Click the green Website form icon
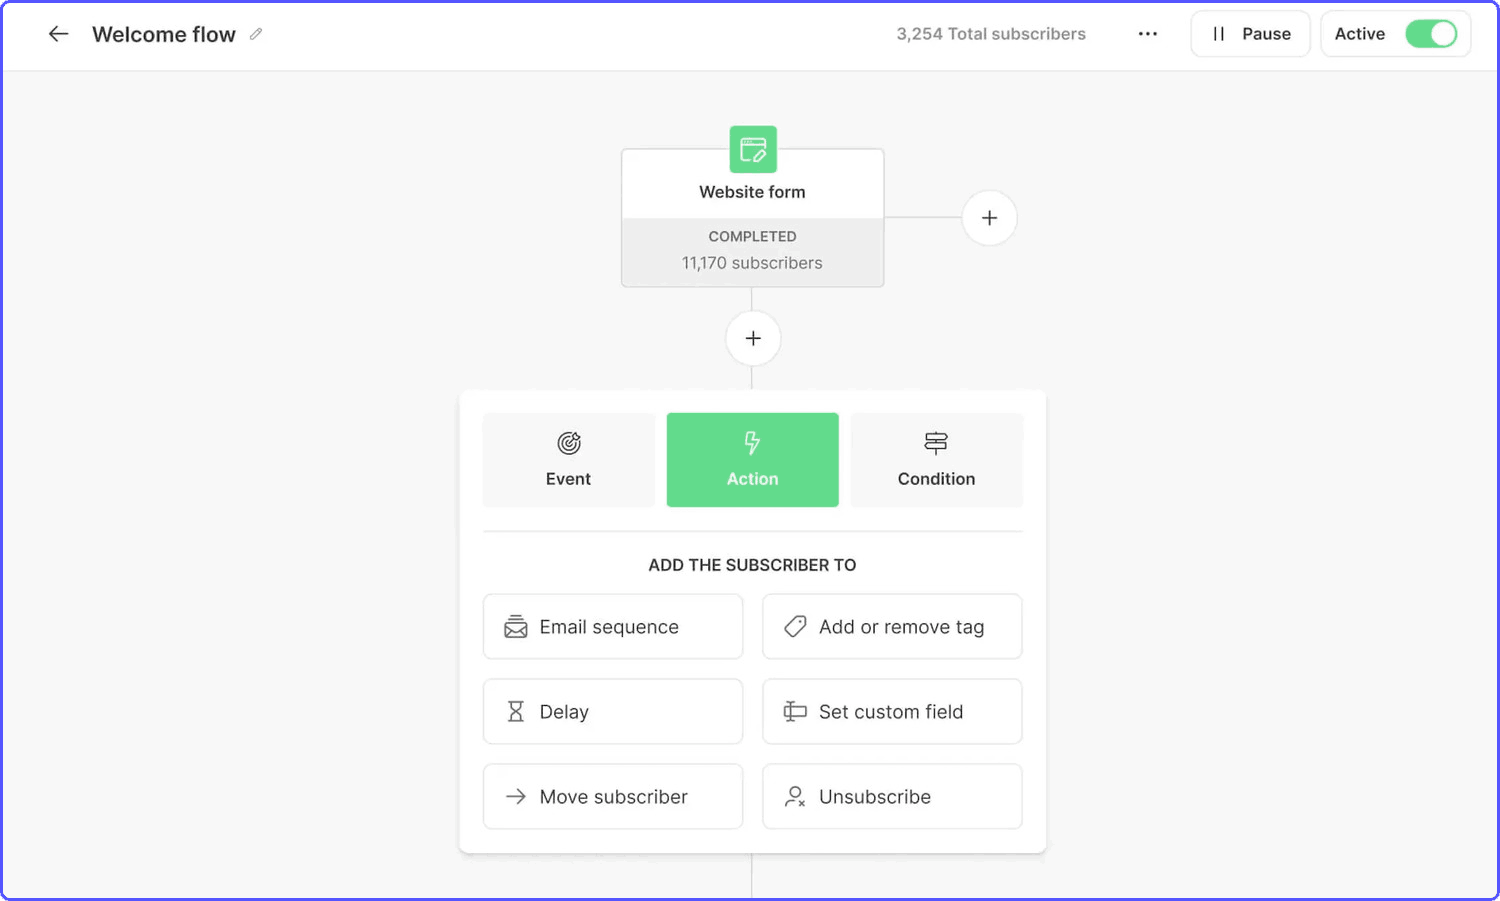 pyautogui.click(x=753, y=150)
